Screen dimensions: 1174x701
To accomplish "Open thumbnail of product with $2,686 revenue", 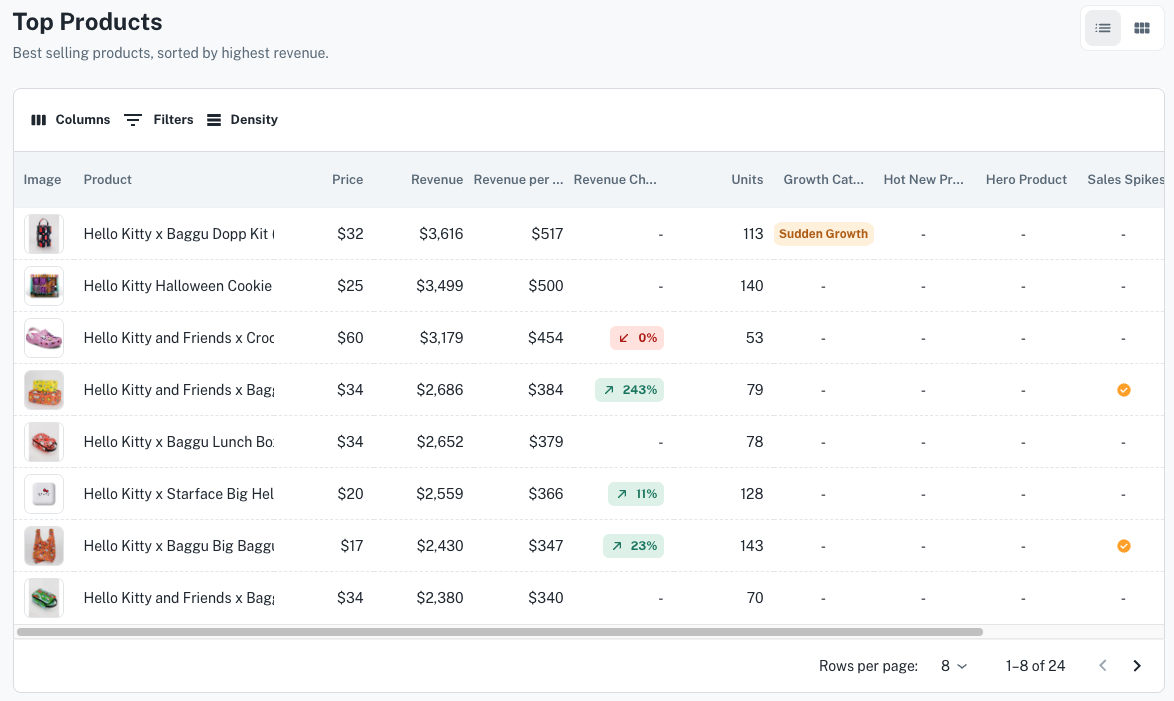I will point(43,390).
